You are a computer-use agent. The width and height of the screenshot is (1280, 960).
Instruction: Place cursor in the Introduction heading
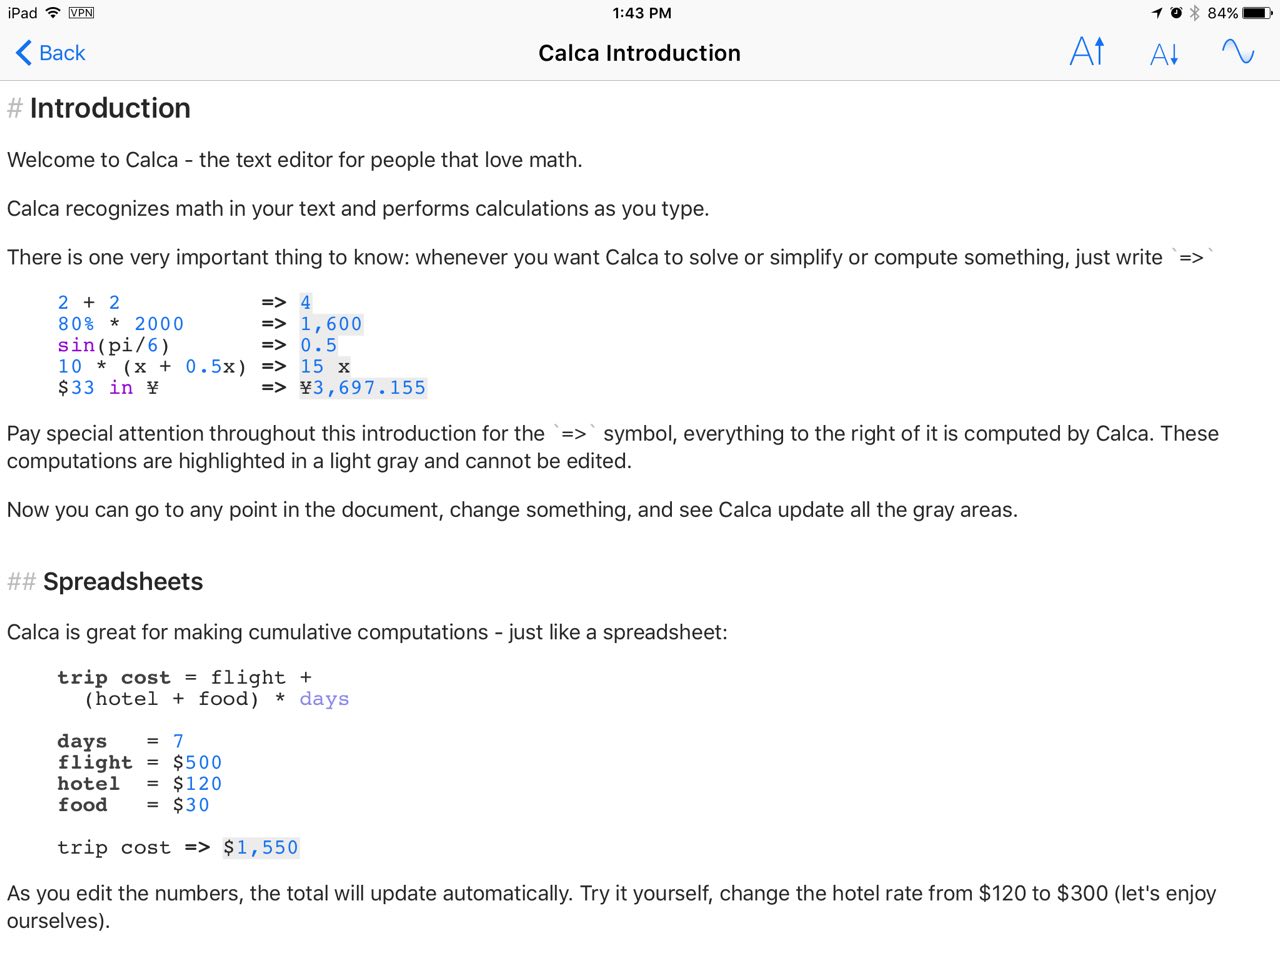110,108
